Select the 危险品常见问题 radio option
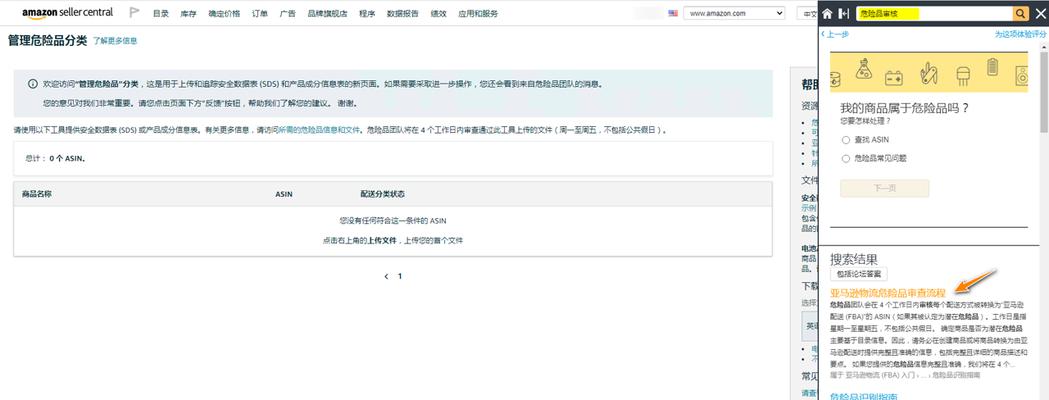The image size is (1049, 400). (846, 159)
